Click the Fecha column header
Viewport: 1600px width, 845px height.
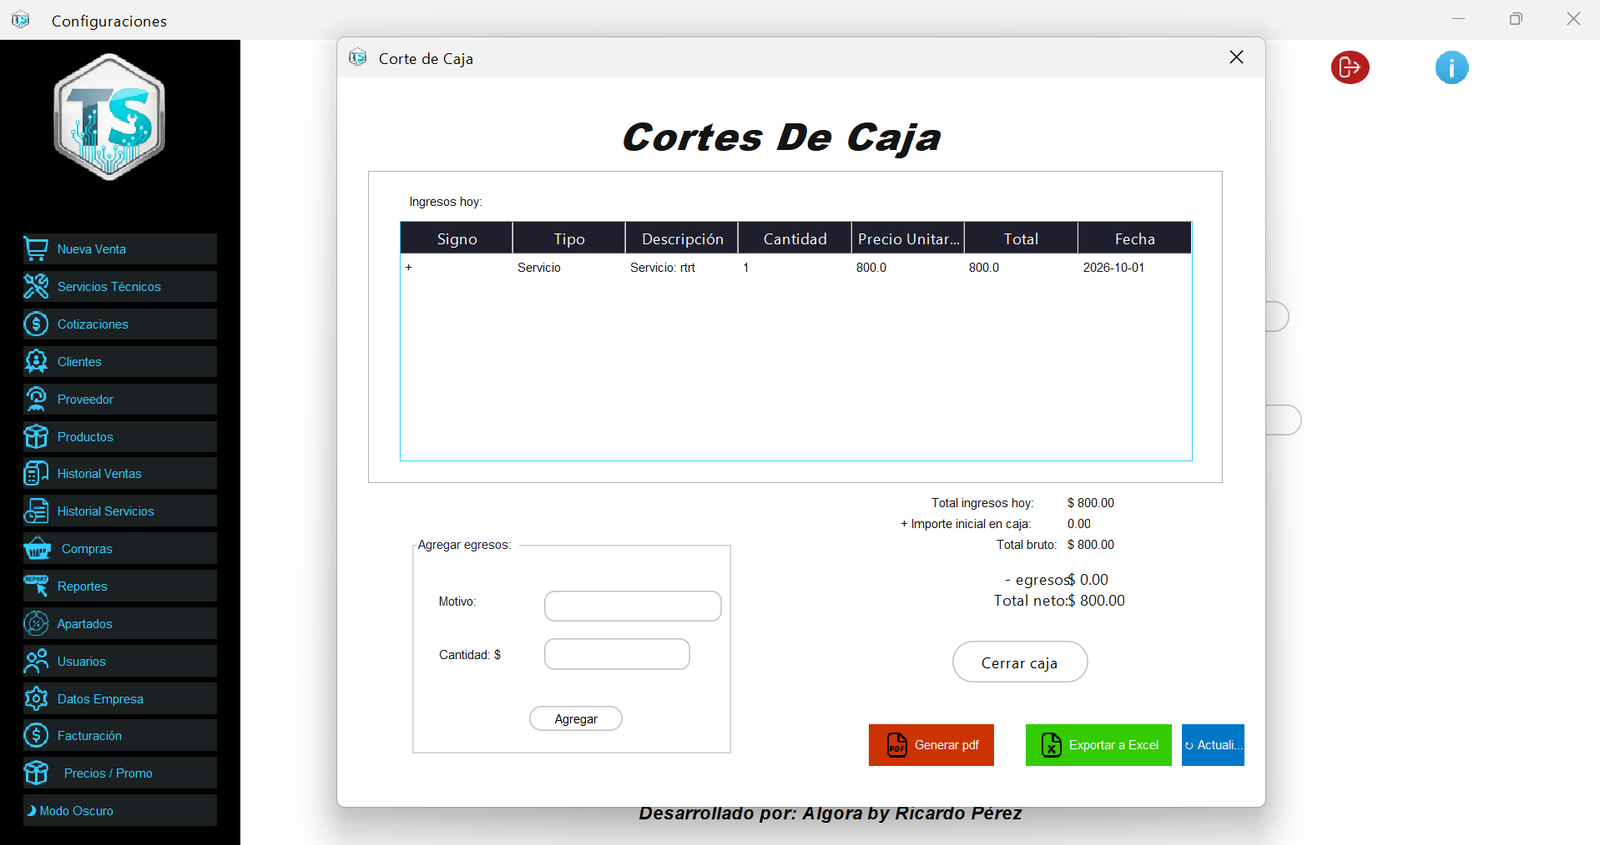point(1135,239)
